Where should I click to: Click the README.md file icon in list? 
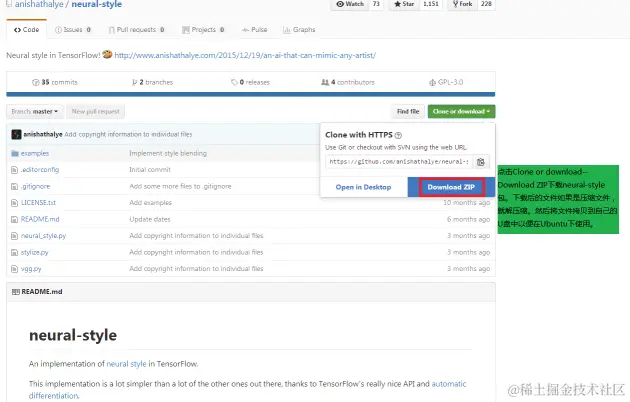click(14, 219)
